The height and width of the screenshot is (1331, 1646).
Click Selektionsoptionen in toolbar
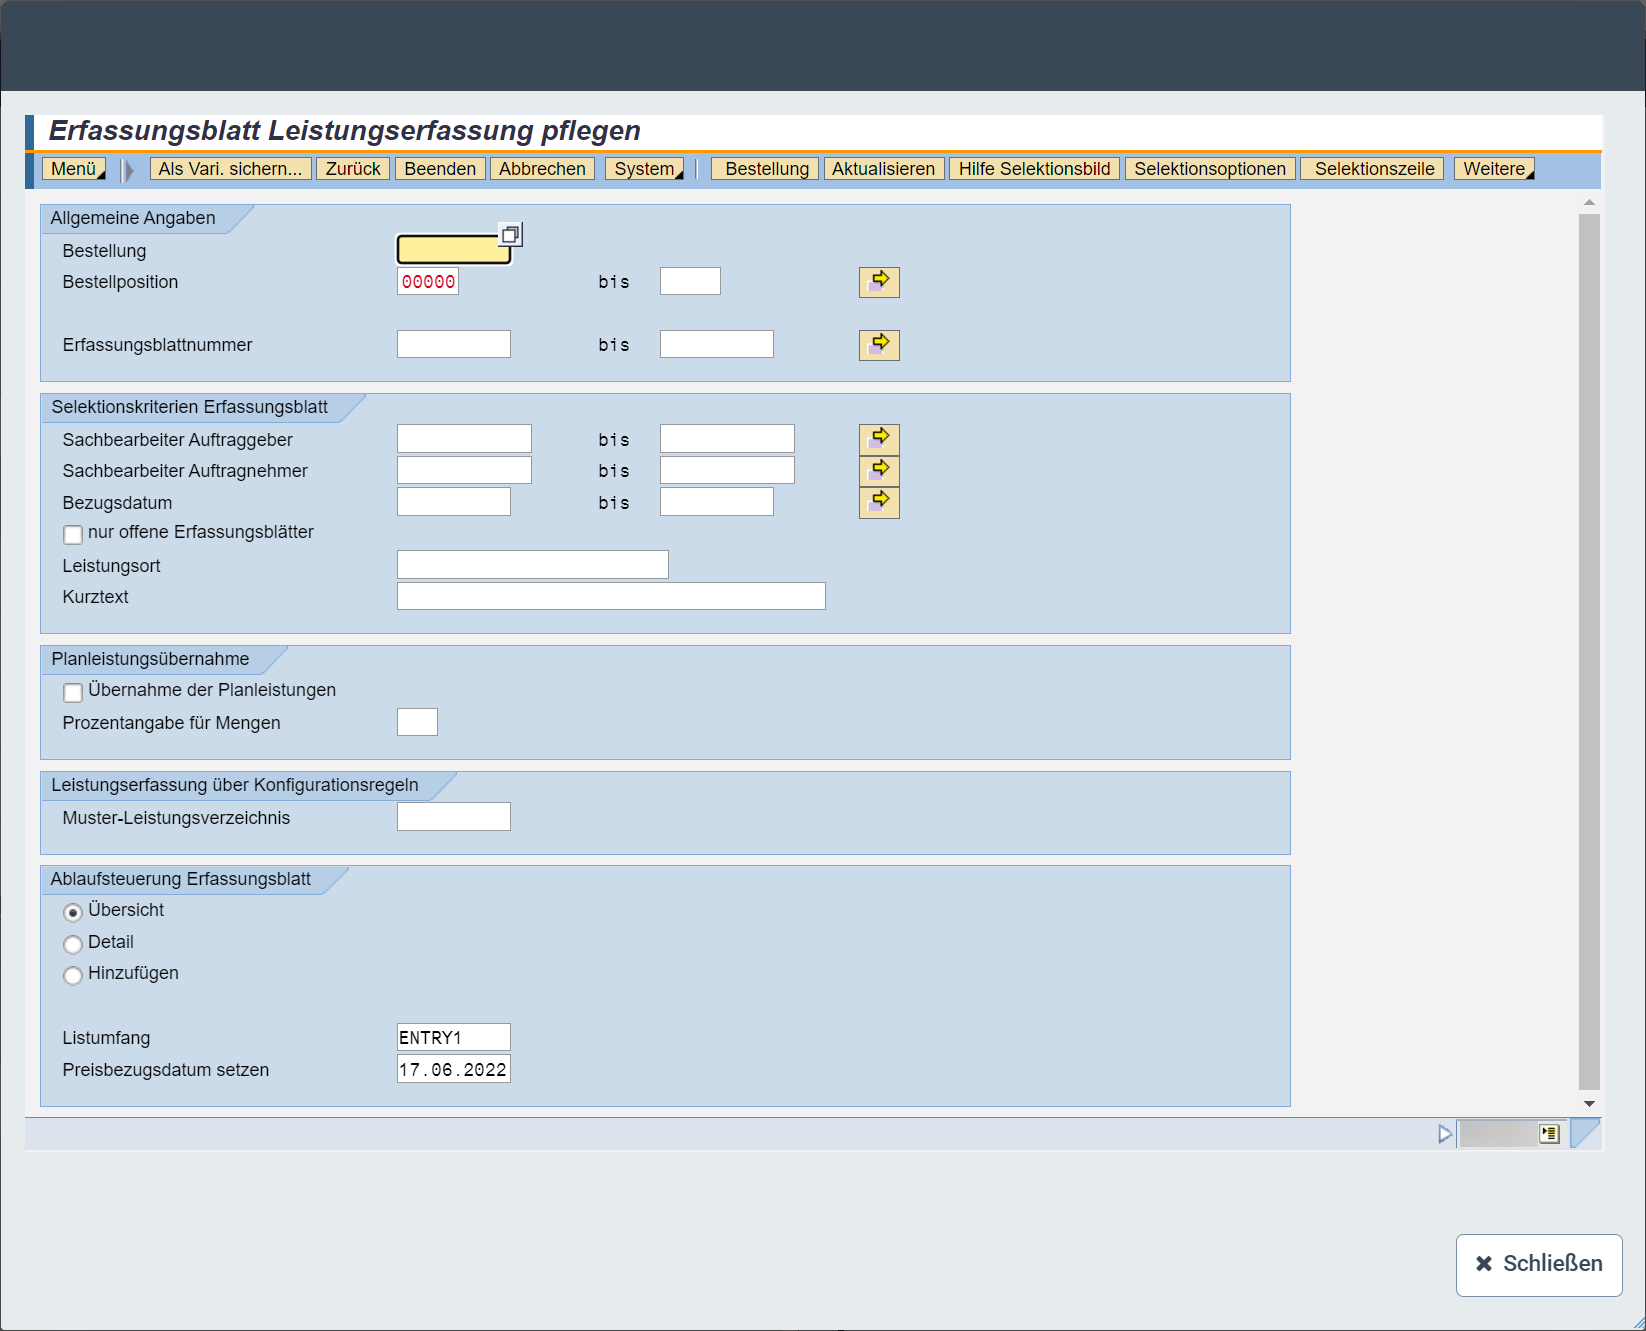[1210, 169]
